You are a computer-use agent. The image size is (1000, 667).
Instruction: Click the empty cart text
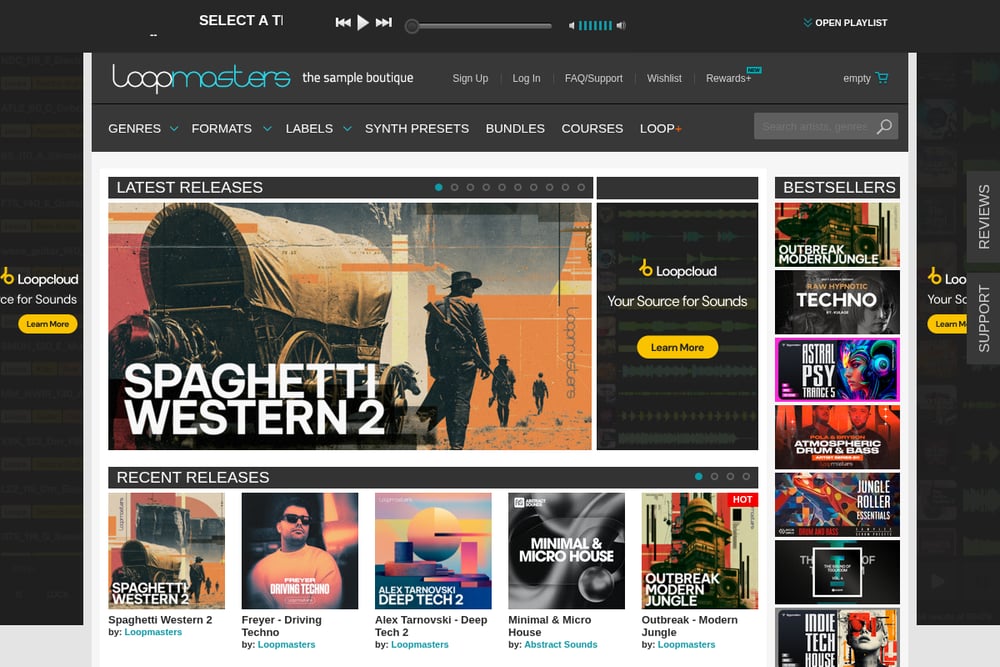[857, 78]
